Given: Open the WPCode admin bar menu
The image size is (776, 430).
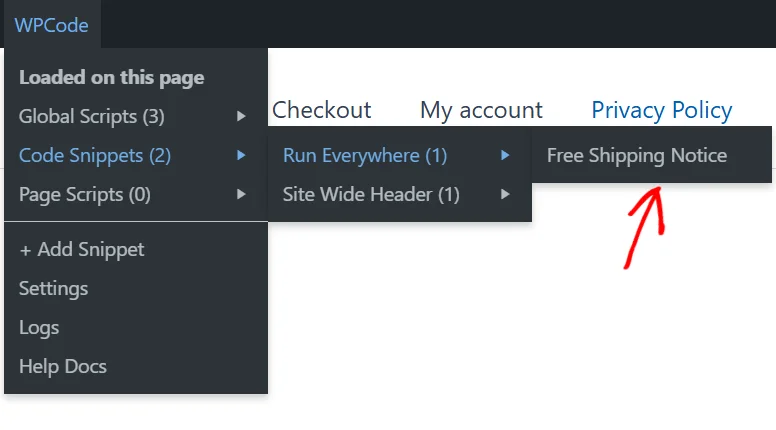Looking at the screenshot, I should point(51,25).
